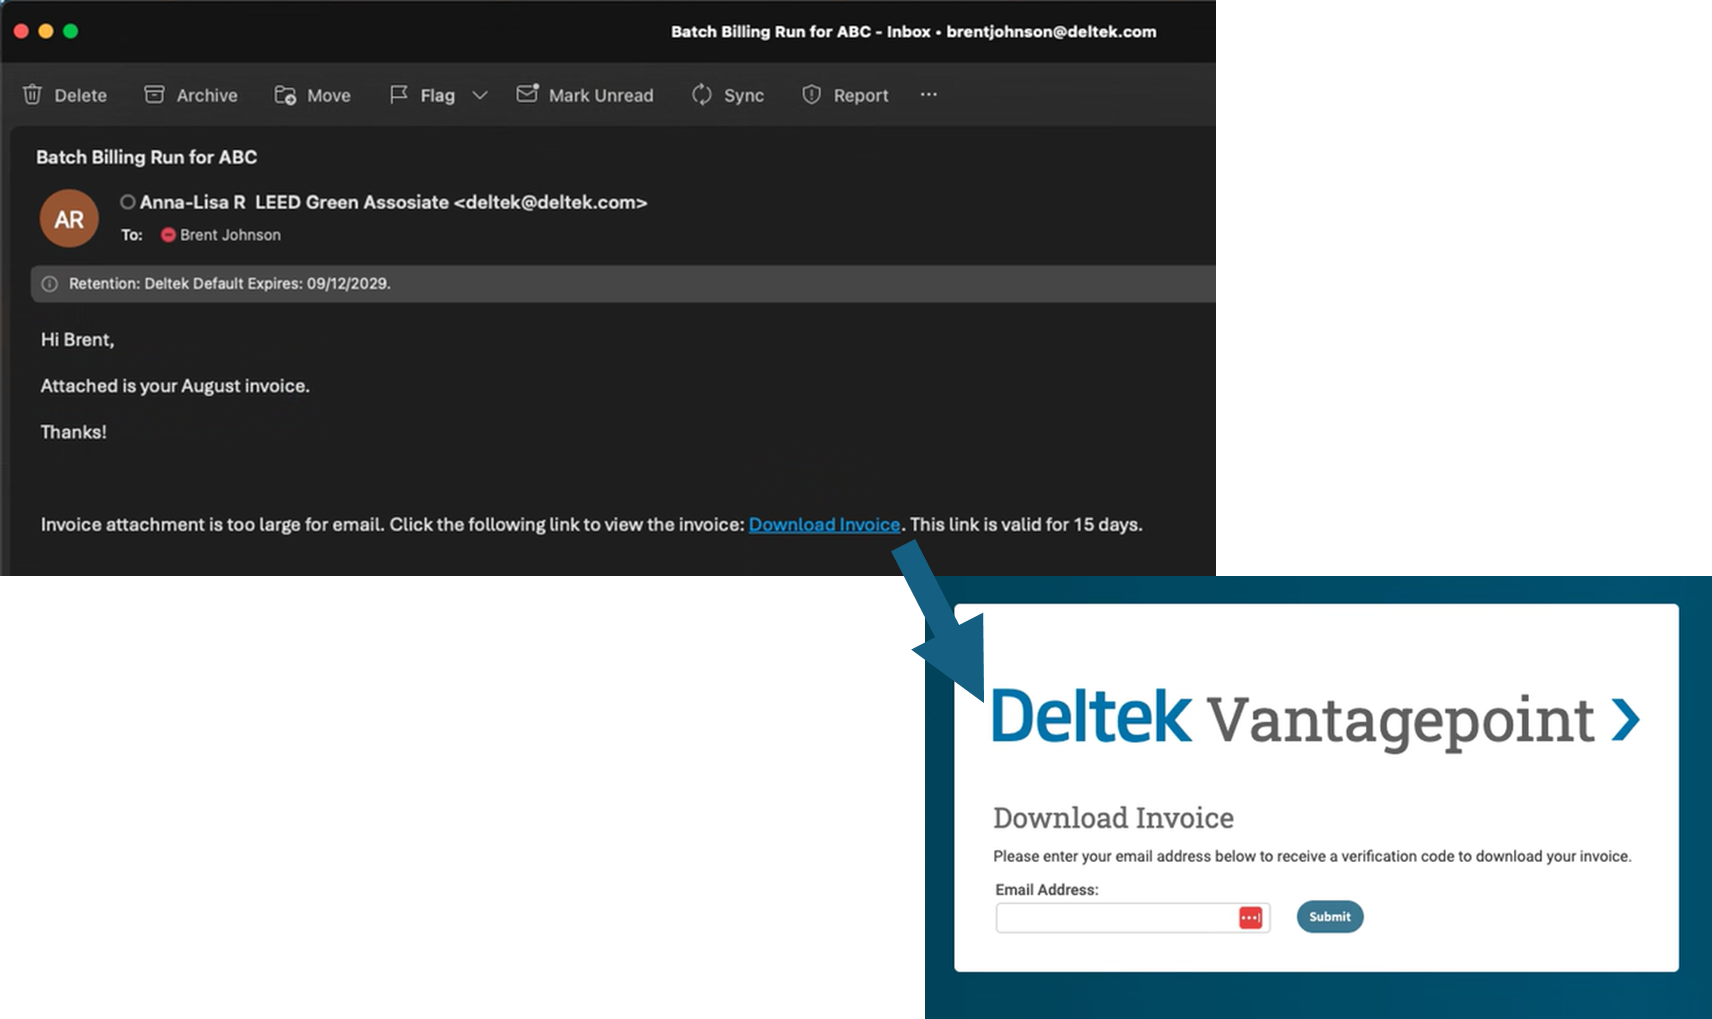Click the Mark Unread envelope icon

pos(527,93)
